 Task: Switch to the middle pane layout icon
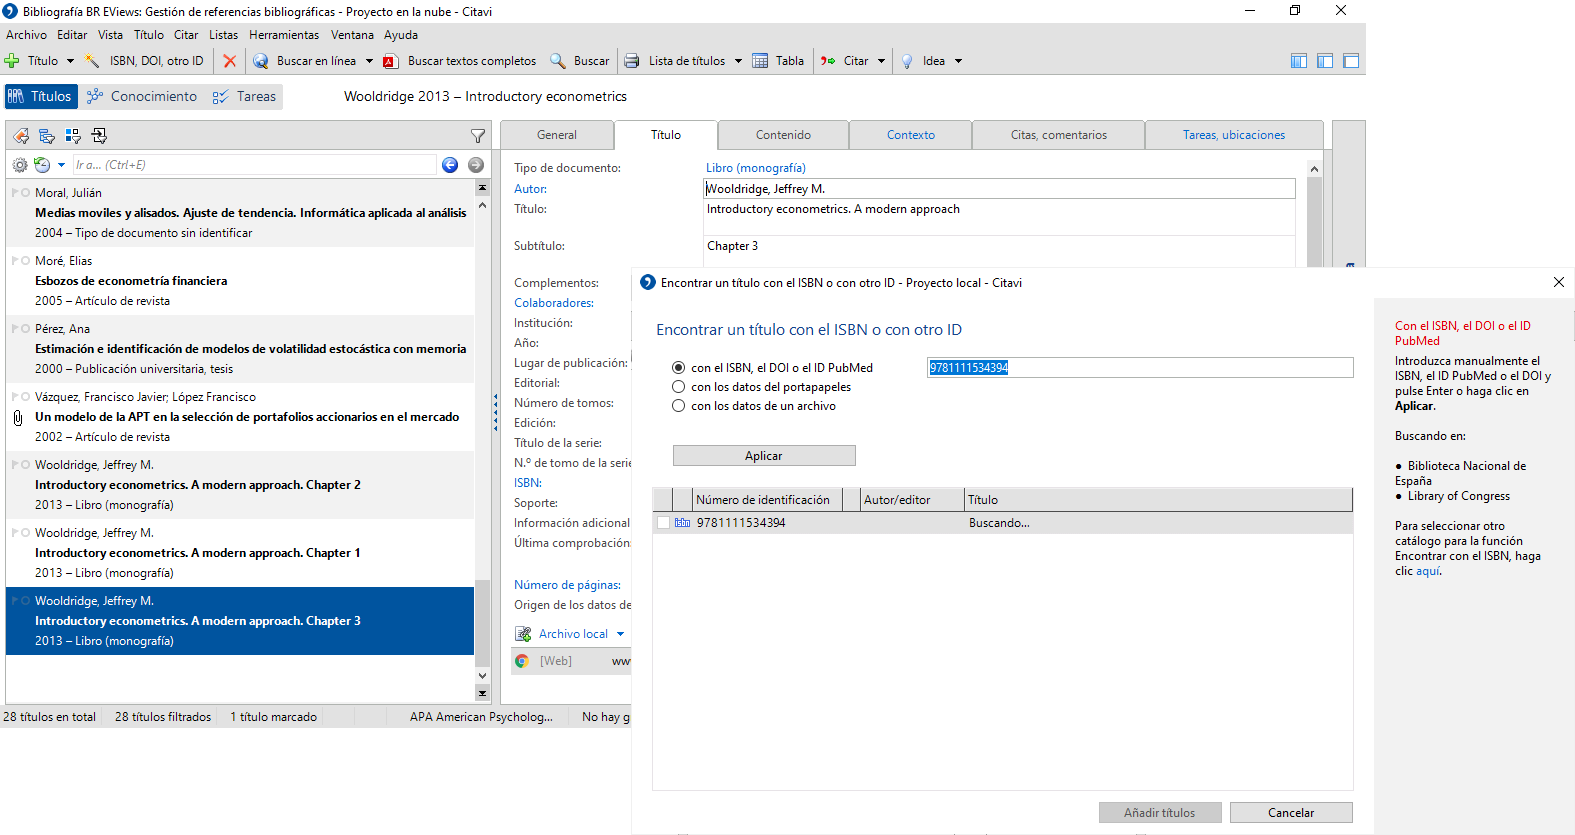pyautogui.click(x=1325, y=61)
